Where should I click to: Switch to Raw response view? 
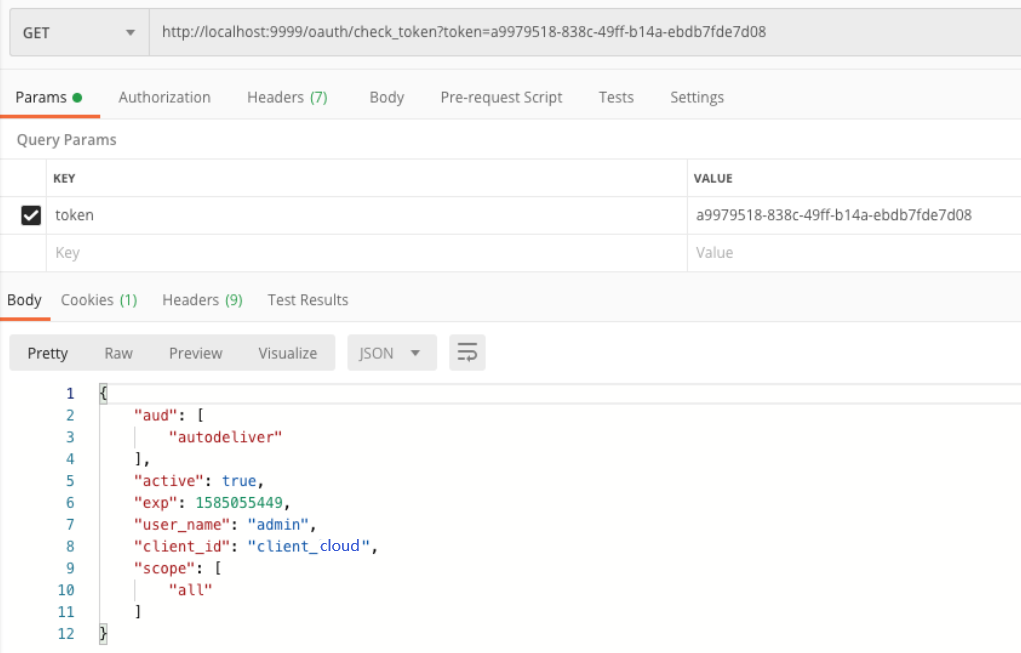point(118,353)
